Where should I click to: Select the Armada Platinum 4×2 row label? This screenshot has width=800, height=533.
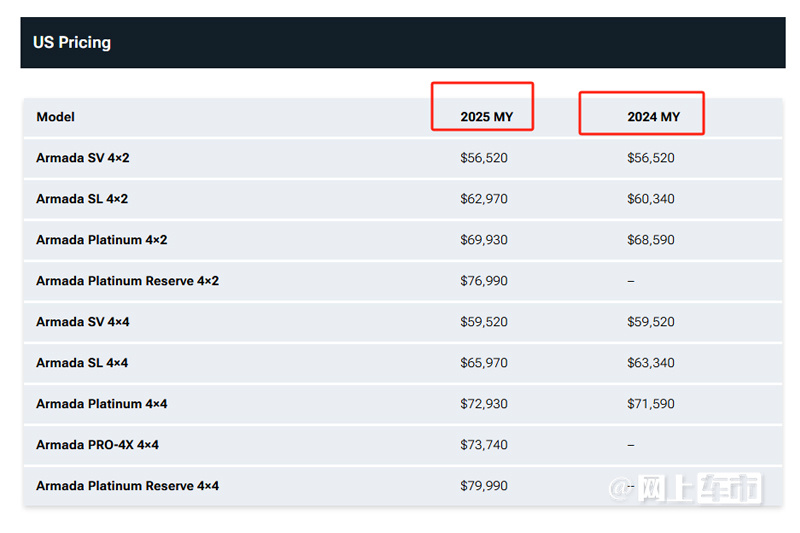(102, 240)
